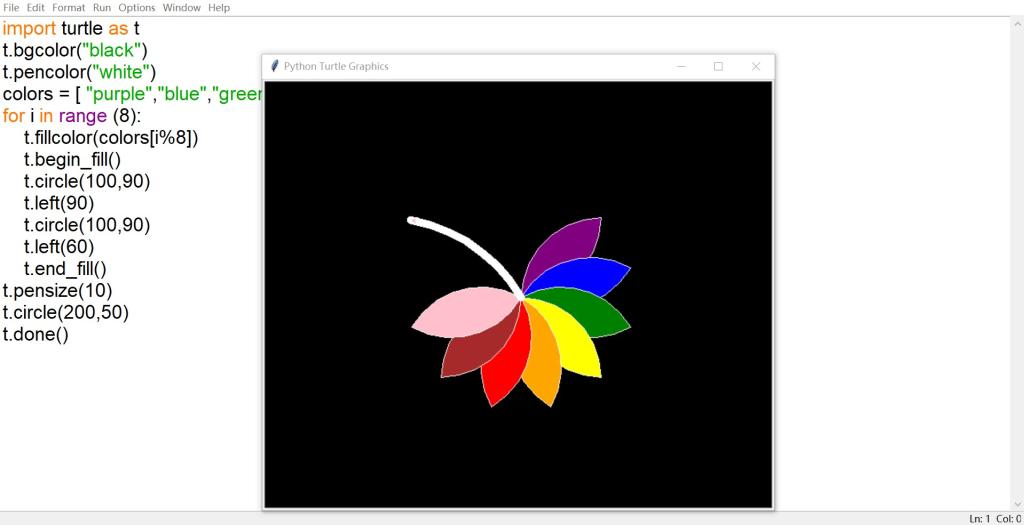Click the Python Turtle Graphics title text
Viewport: 1024px width, 525px height.
(336, 66)
